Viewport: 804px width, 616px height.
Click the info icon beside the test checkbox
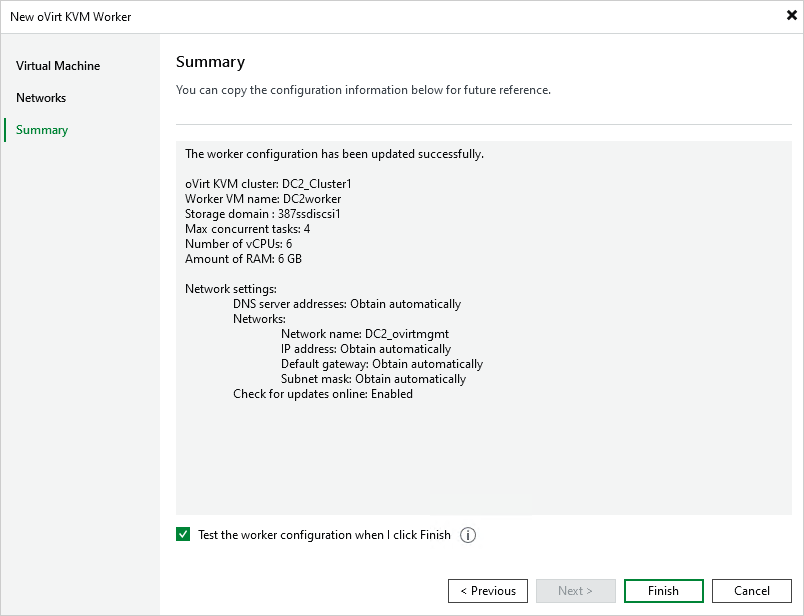pos(467,535)
